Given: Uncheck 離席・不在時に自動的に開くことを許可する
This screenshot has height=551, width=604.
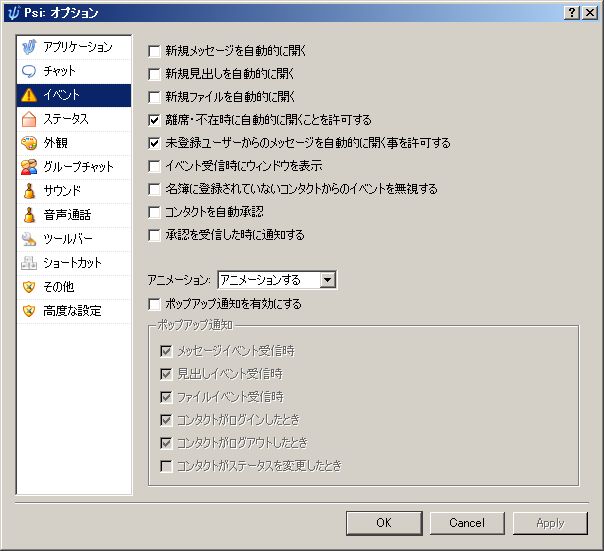Looking at the screenshot, I should [x=154, y=120].
